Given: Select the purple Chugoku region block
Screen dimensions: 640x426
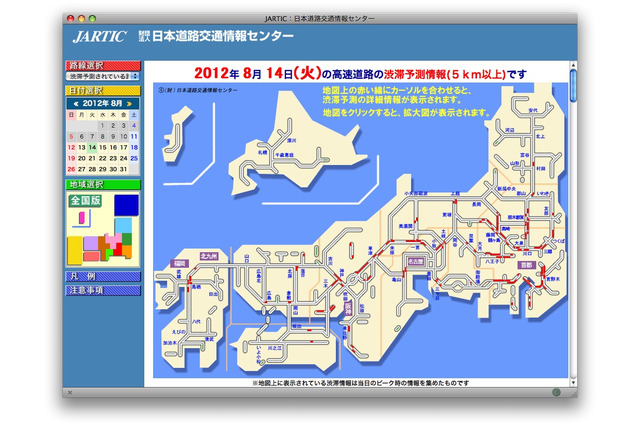Looking at the screenshot, I should coord(91,243).
